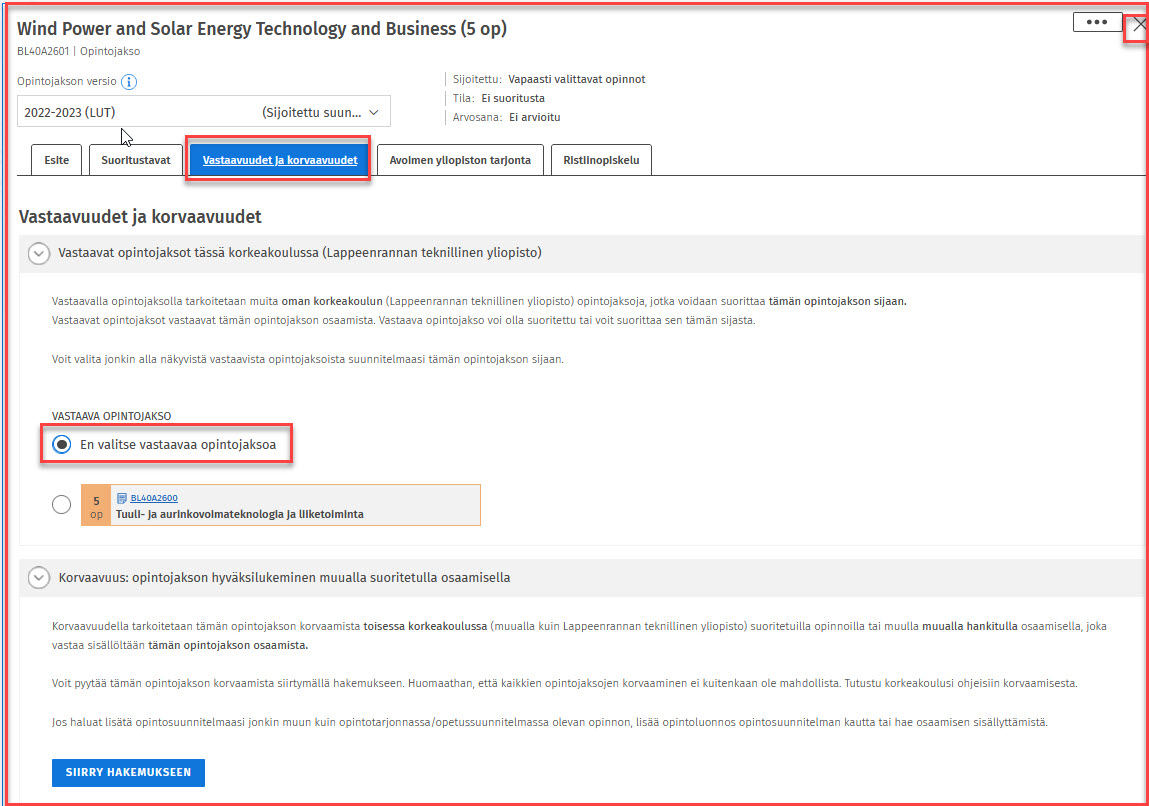1149x806 pixels.
Task: Open the Ristiinopiskelu tab
Action: pos(600,160)
